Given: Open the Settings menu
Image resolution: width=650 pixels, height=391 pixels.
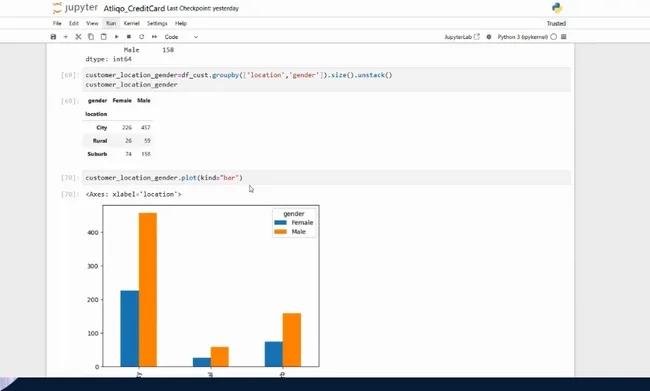Looking at the screenshot, I should 157,23.
